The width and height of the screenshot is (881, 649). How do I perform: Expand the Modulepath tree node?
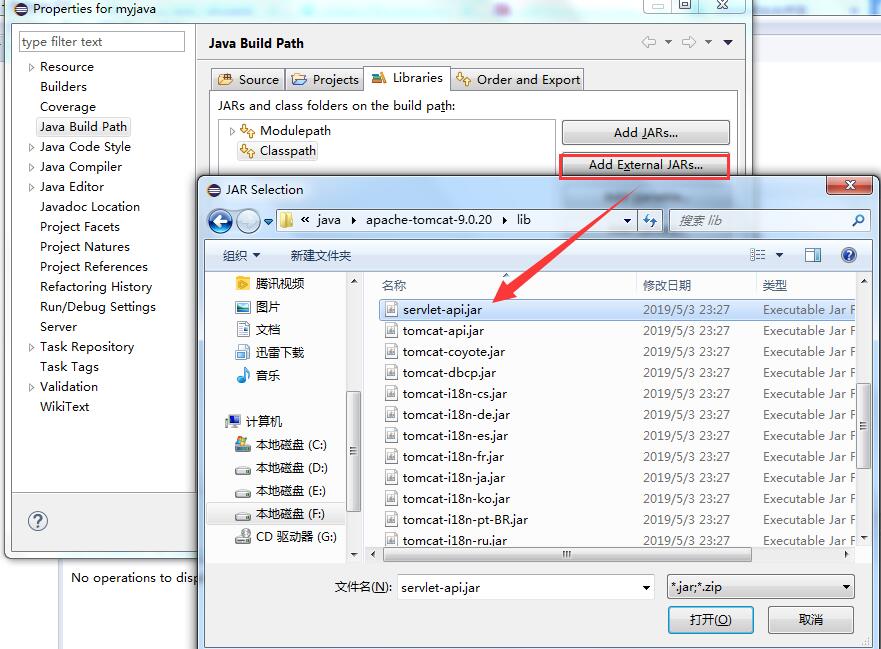233,131
